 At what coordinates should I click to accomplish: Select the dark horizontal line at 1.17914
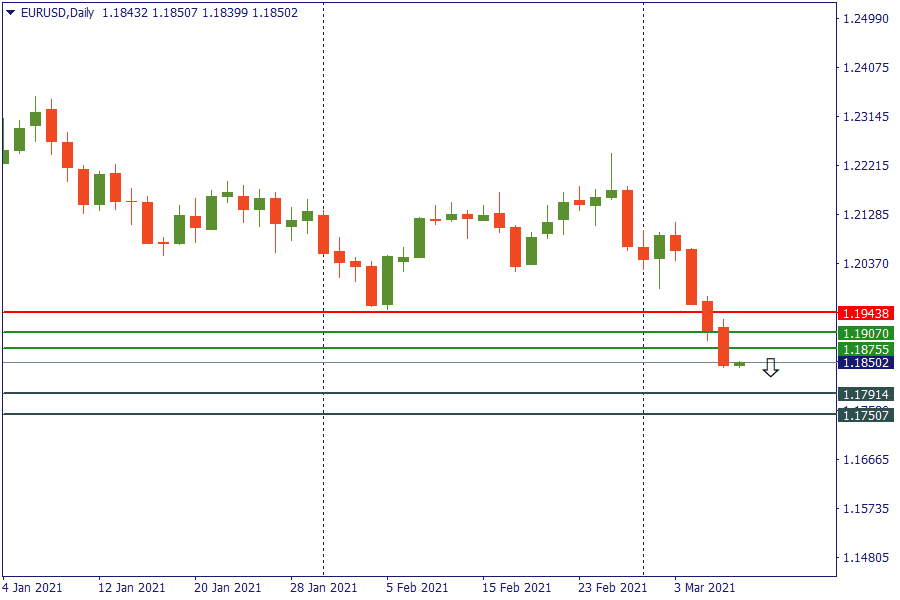point(420,393)
